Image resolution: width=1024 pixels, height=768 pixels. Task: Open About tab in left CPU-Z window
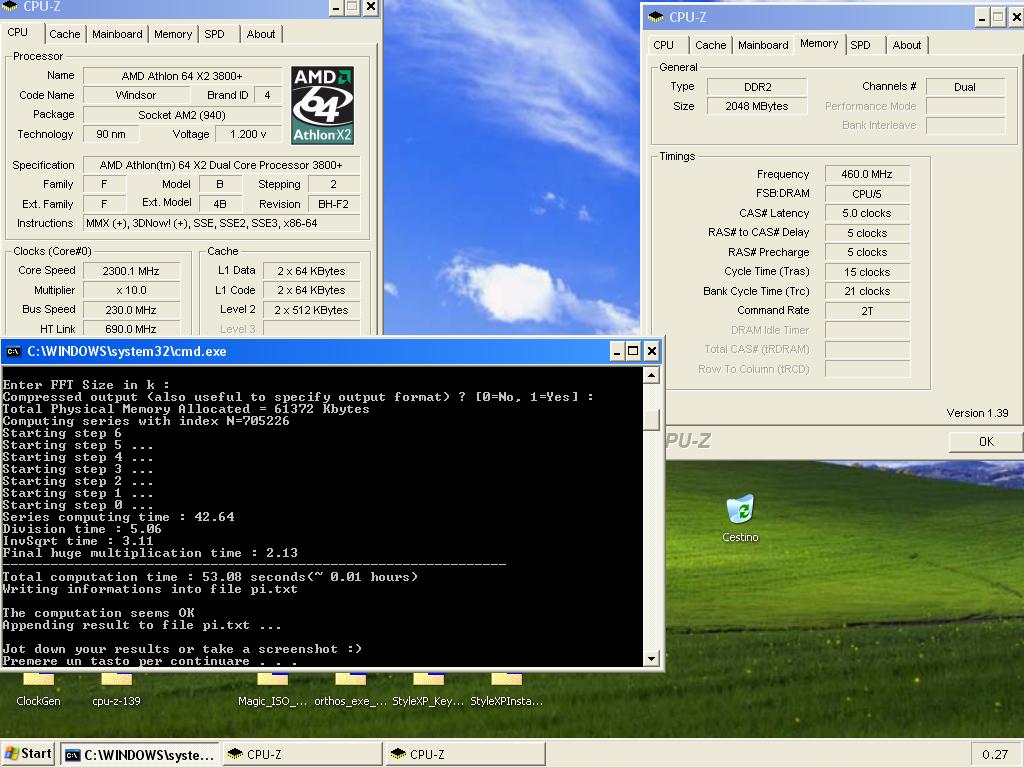click(x=261, y=34)
